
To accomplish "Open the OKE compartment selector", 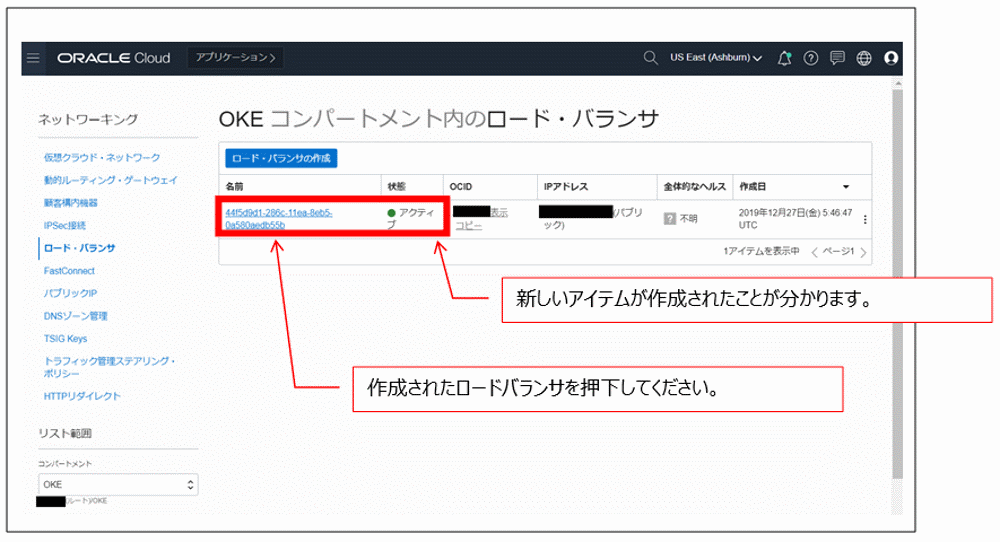I will tap(118, 485).
